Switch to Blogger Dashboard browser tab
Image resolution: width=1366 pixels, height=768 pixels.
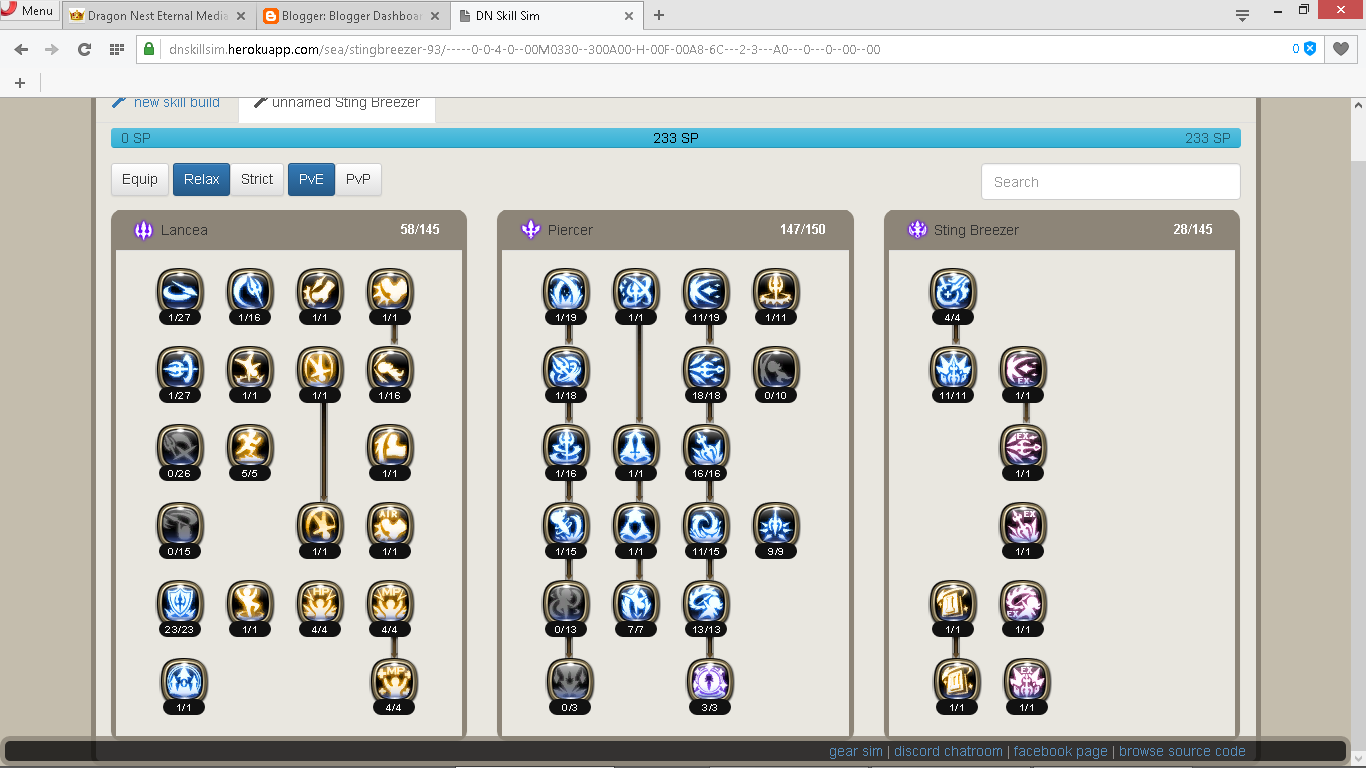tap(352, 15)
